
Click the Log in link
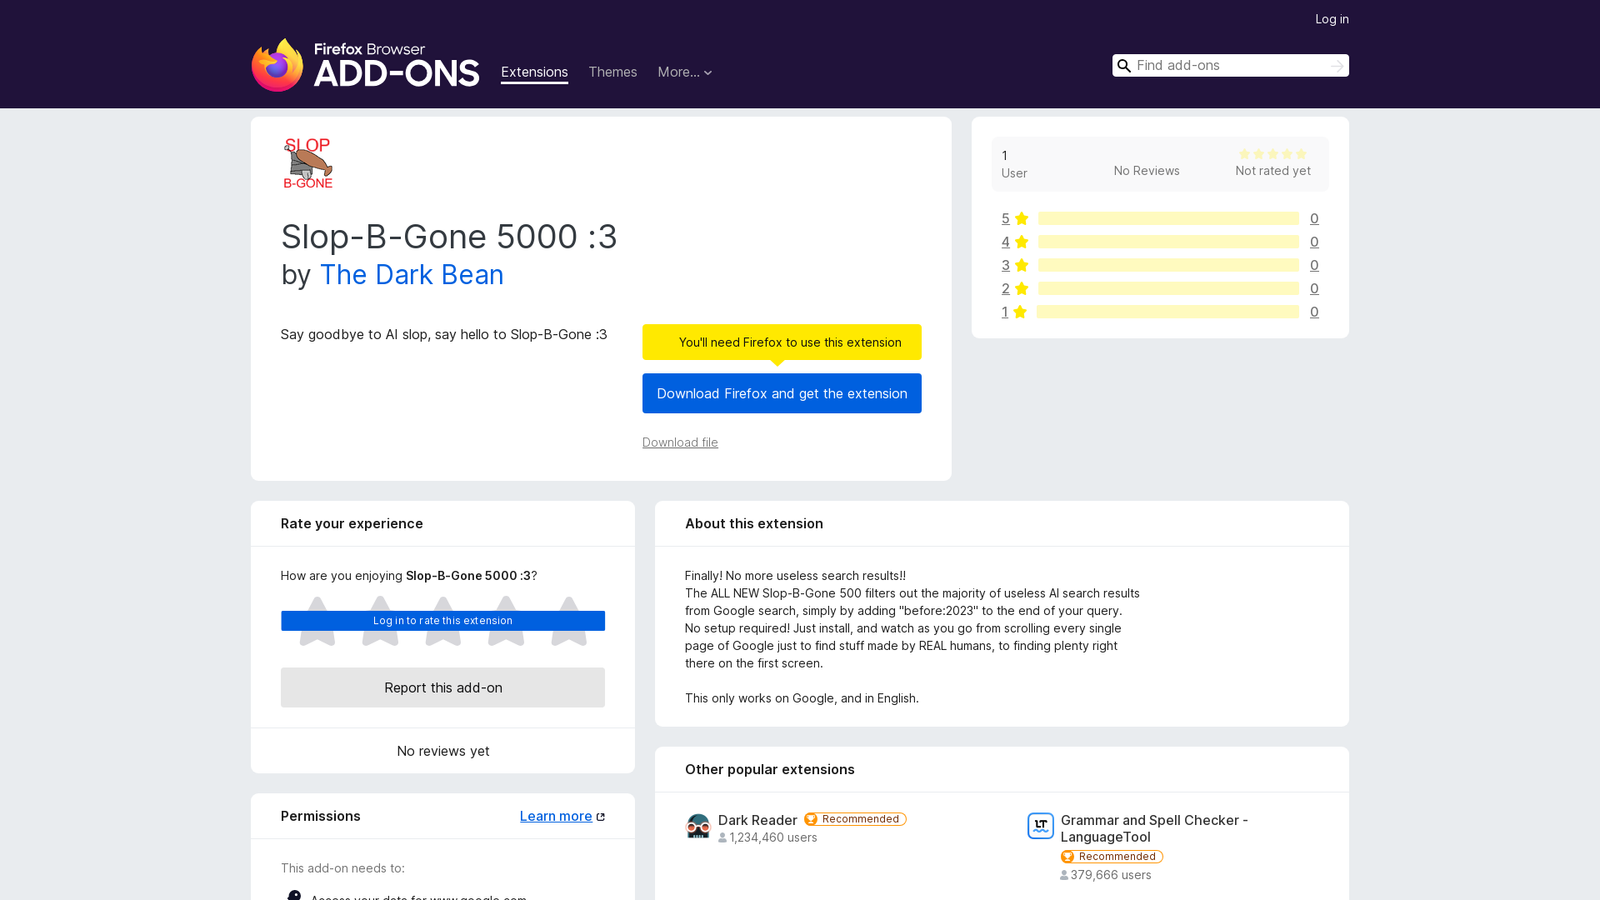pyautogui.click(x=1332, y=19)
